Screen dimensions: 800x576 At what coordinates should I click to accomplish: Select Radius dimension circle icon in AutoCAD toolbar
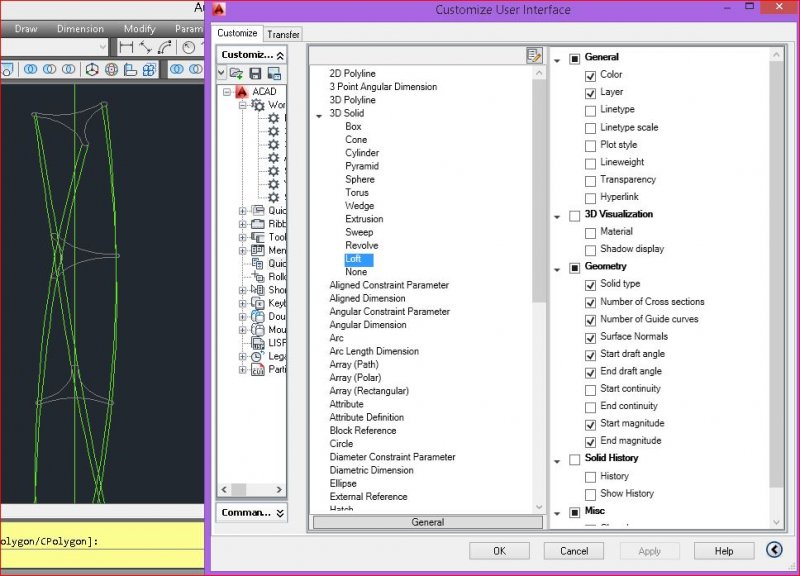point(188,47)
